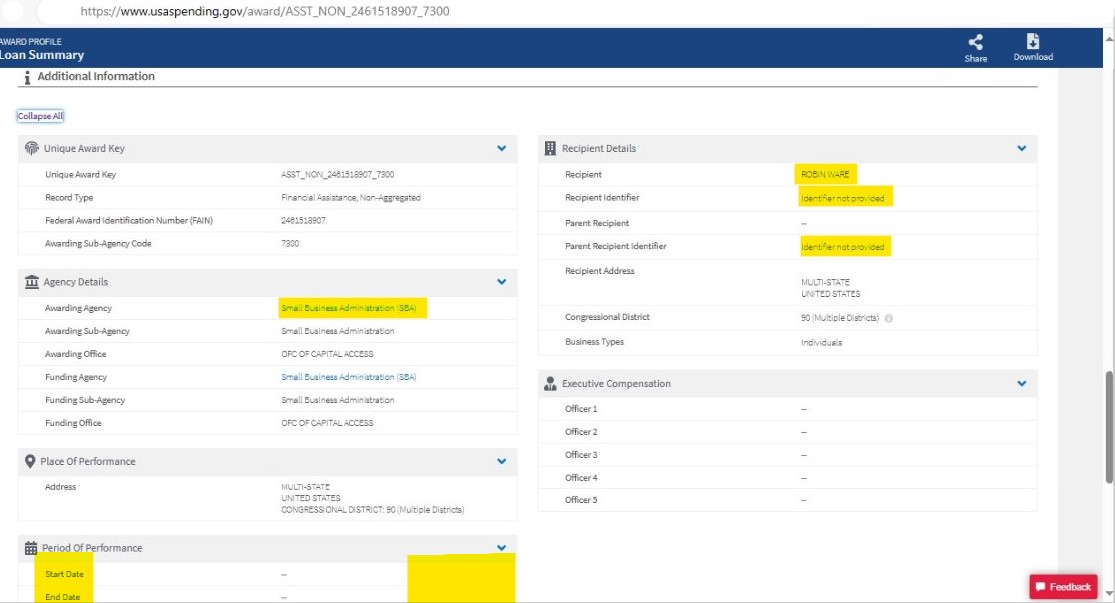
Task: Click the Recipient Details building icon
Action: pyautogui.click(x=550, y=148)
